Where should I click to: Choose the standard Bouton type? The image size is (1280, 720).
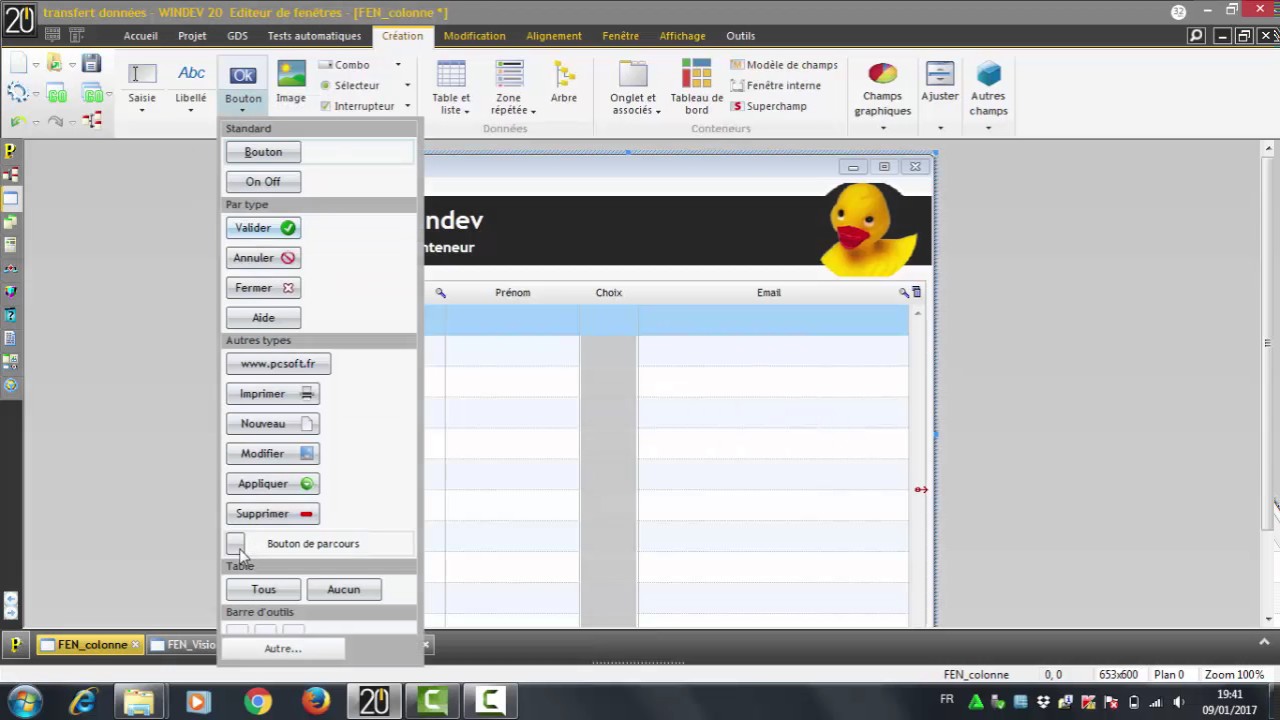coord(263,152)
